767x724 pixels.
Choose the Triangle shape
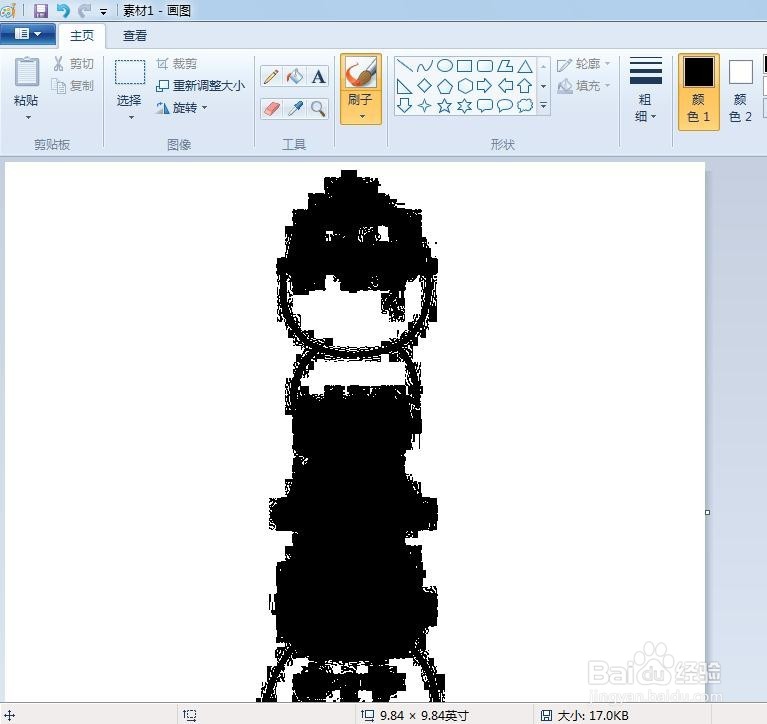(x=525, y=66)
